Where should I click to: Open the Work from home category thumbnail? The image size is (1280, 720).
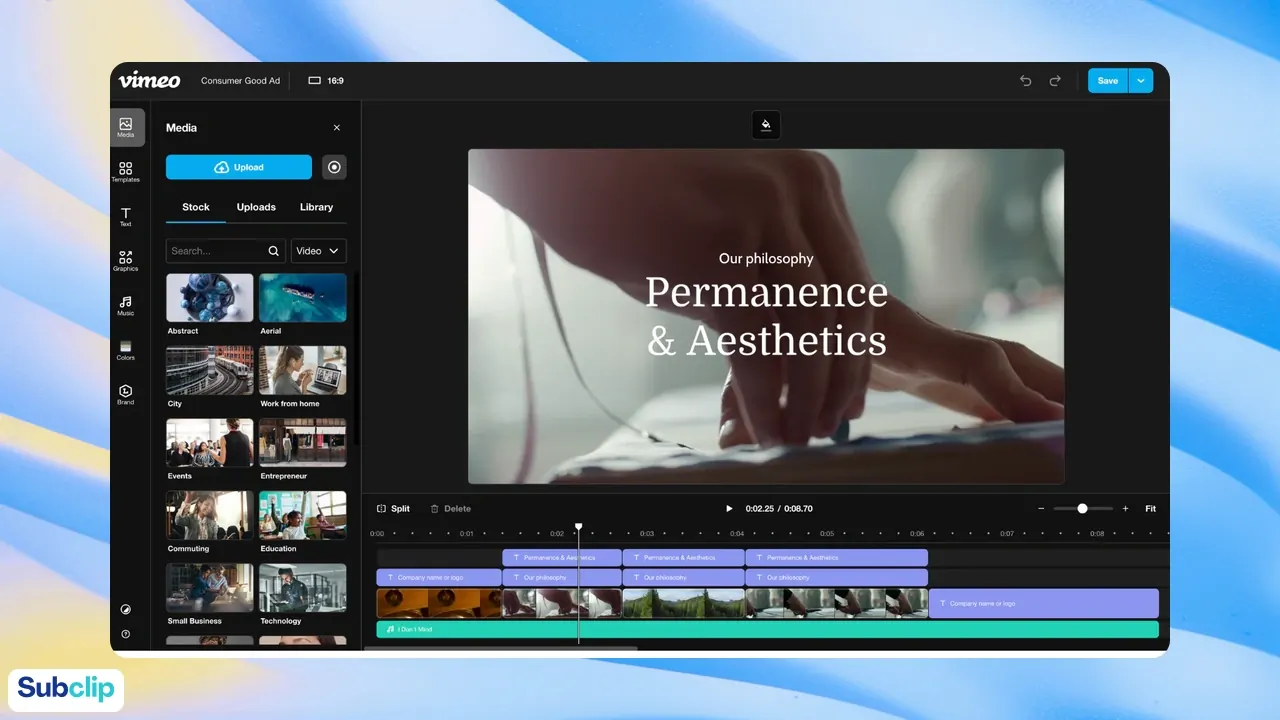[x=303, y=371]
